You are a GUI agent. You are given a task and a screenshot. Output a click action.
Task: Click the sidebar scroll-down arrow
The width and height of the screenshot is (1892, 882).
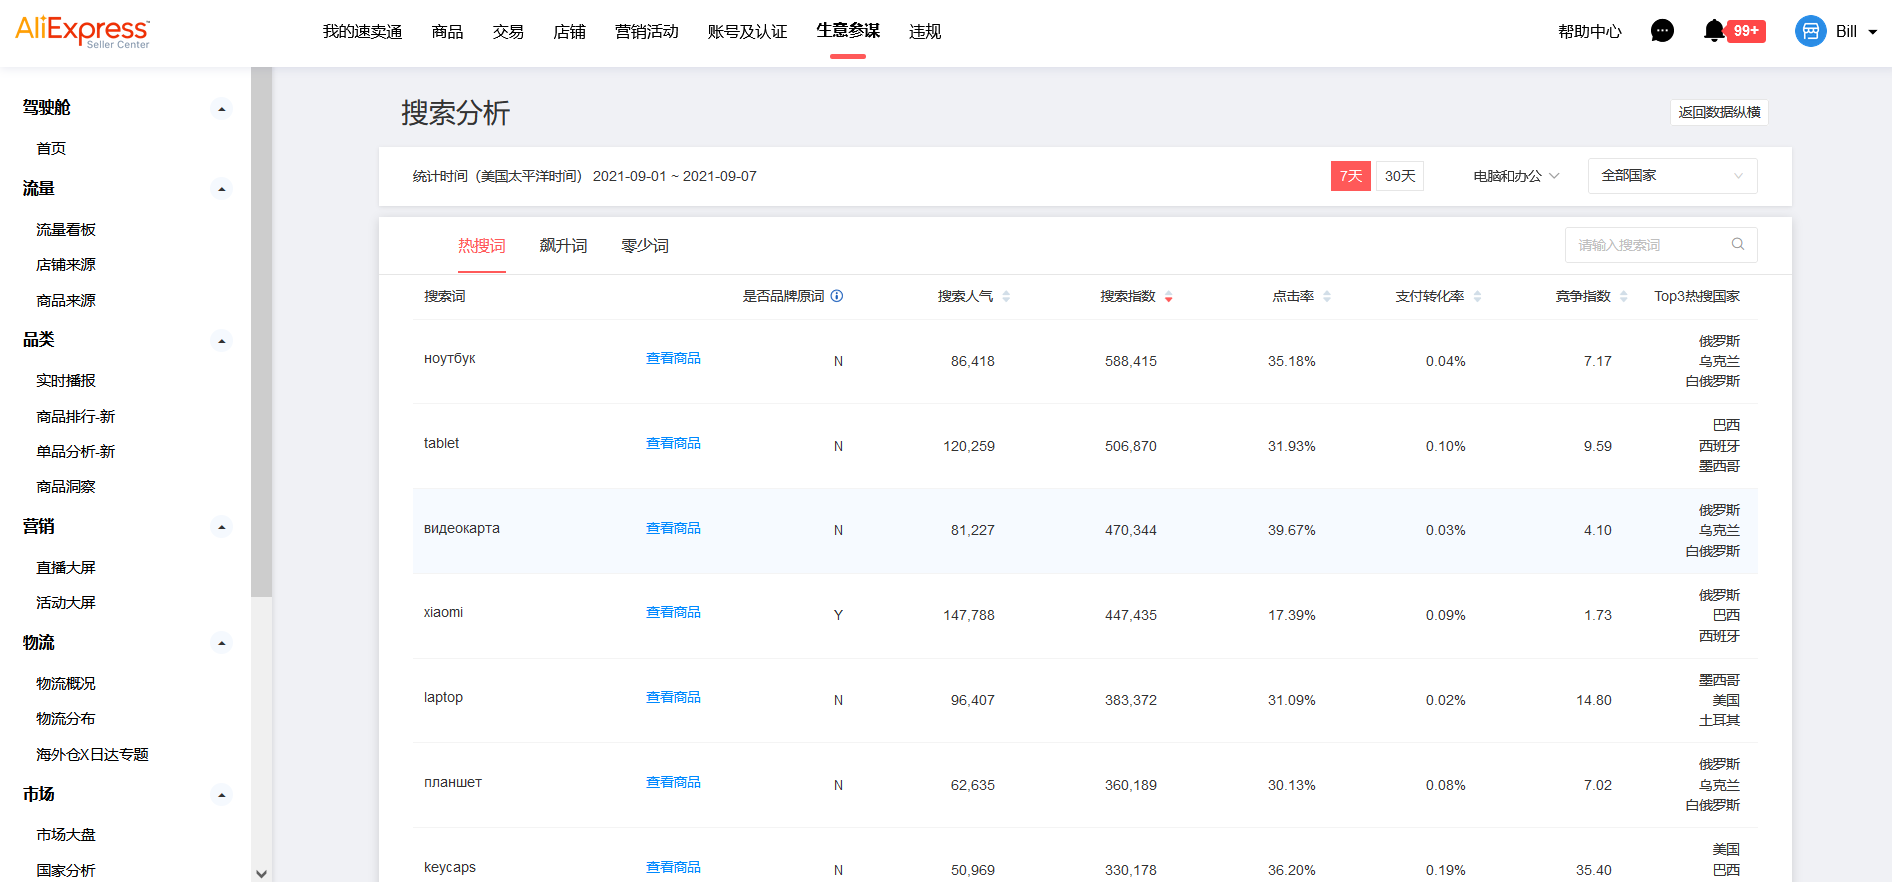[x=262, y=873]
